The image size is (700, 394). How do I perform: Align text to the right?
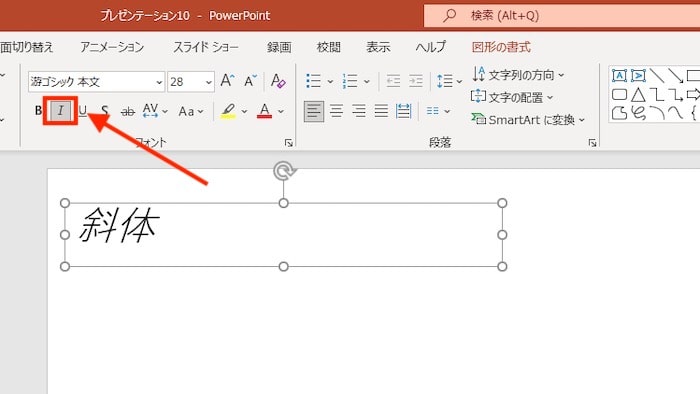click(358, 111)
